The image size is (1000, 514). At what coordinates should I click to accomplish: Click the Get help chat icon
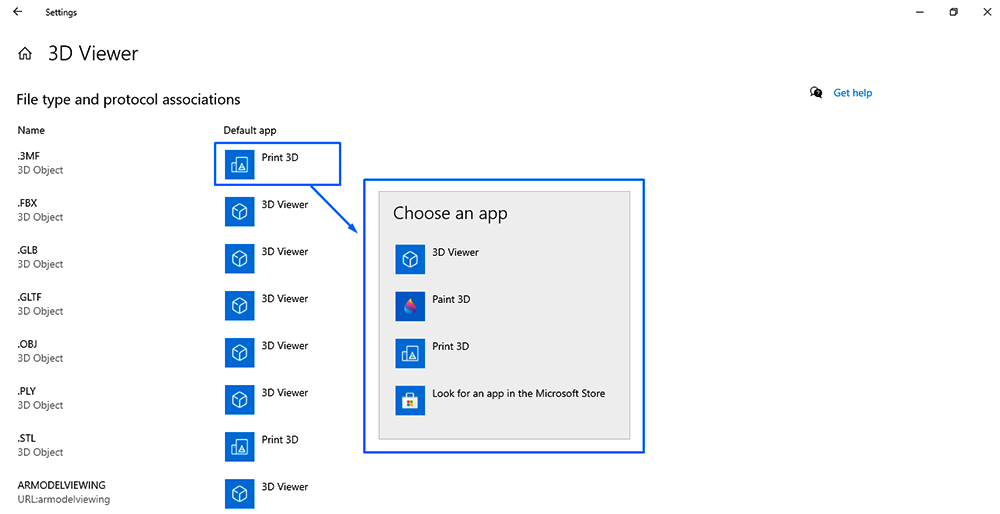(816, 93)
